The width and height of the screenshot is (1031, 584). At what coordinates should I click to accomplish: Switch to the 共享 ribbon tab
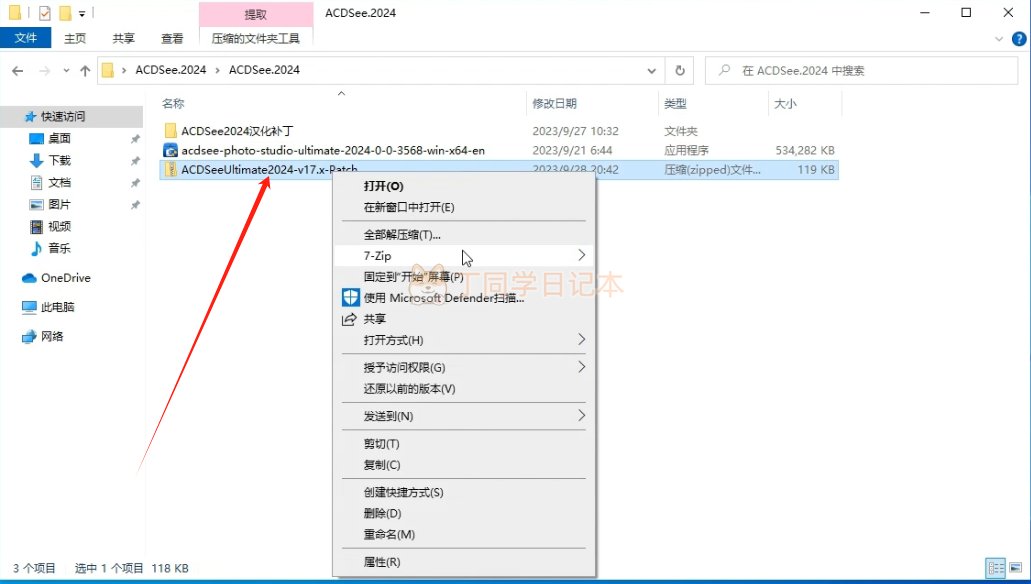[x=123, y=38]
